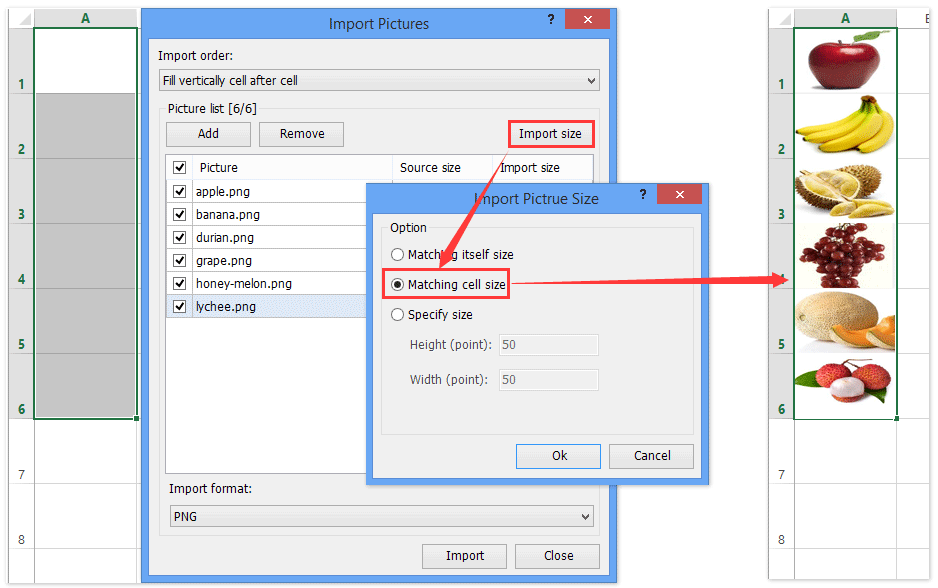The width and height of the screenshot is (938, 588).
Task: Select the Matching itself size option
Action: point(397,254)
